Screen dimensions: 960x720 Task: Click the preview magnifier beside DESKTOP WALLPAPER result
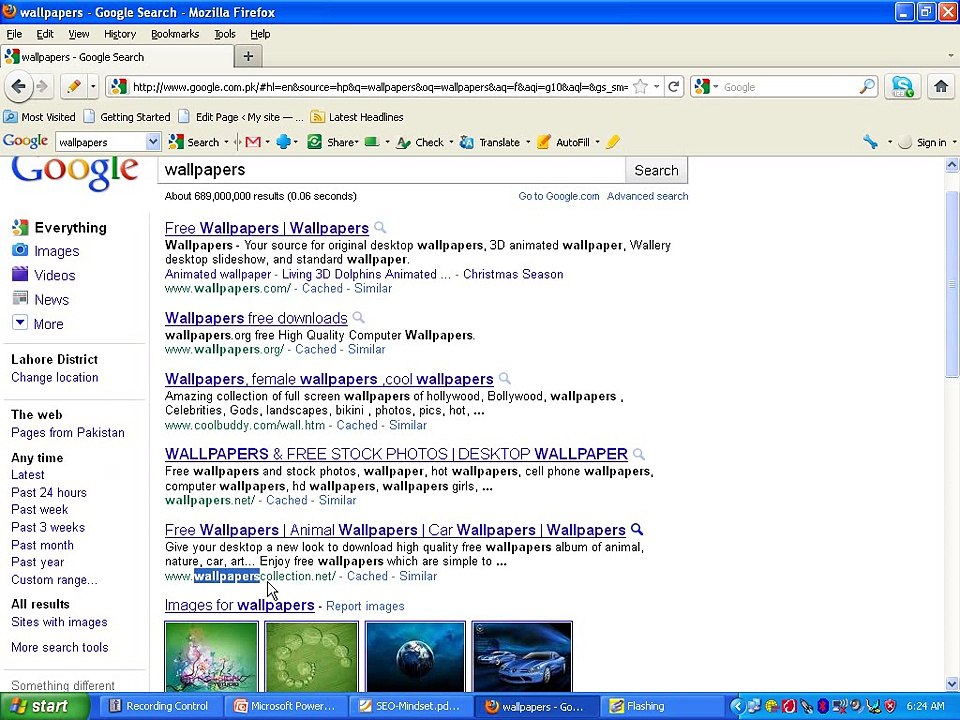point(639,454)
